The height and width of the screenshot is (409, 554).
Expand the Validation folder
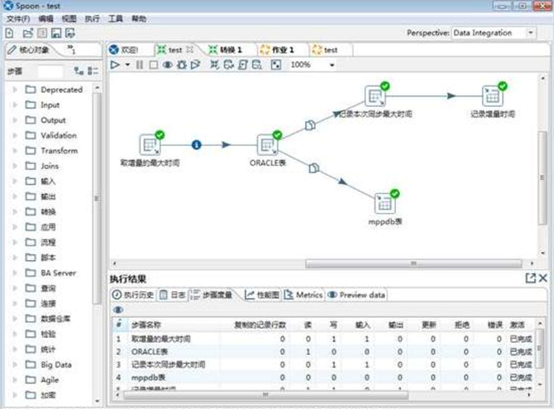point(15,135)
